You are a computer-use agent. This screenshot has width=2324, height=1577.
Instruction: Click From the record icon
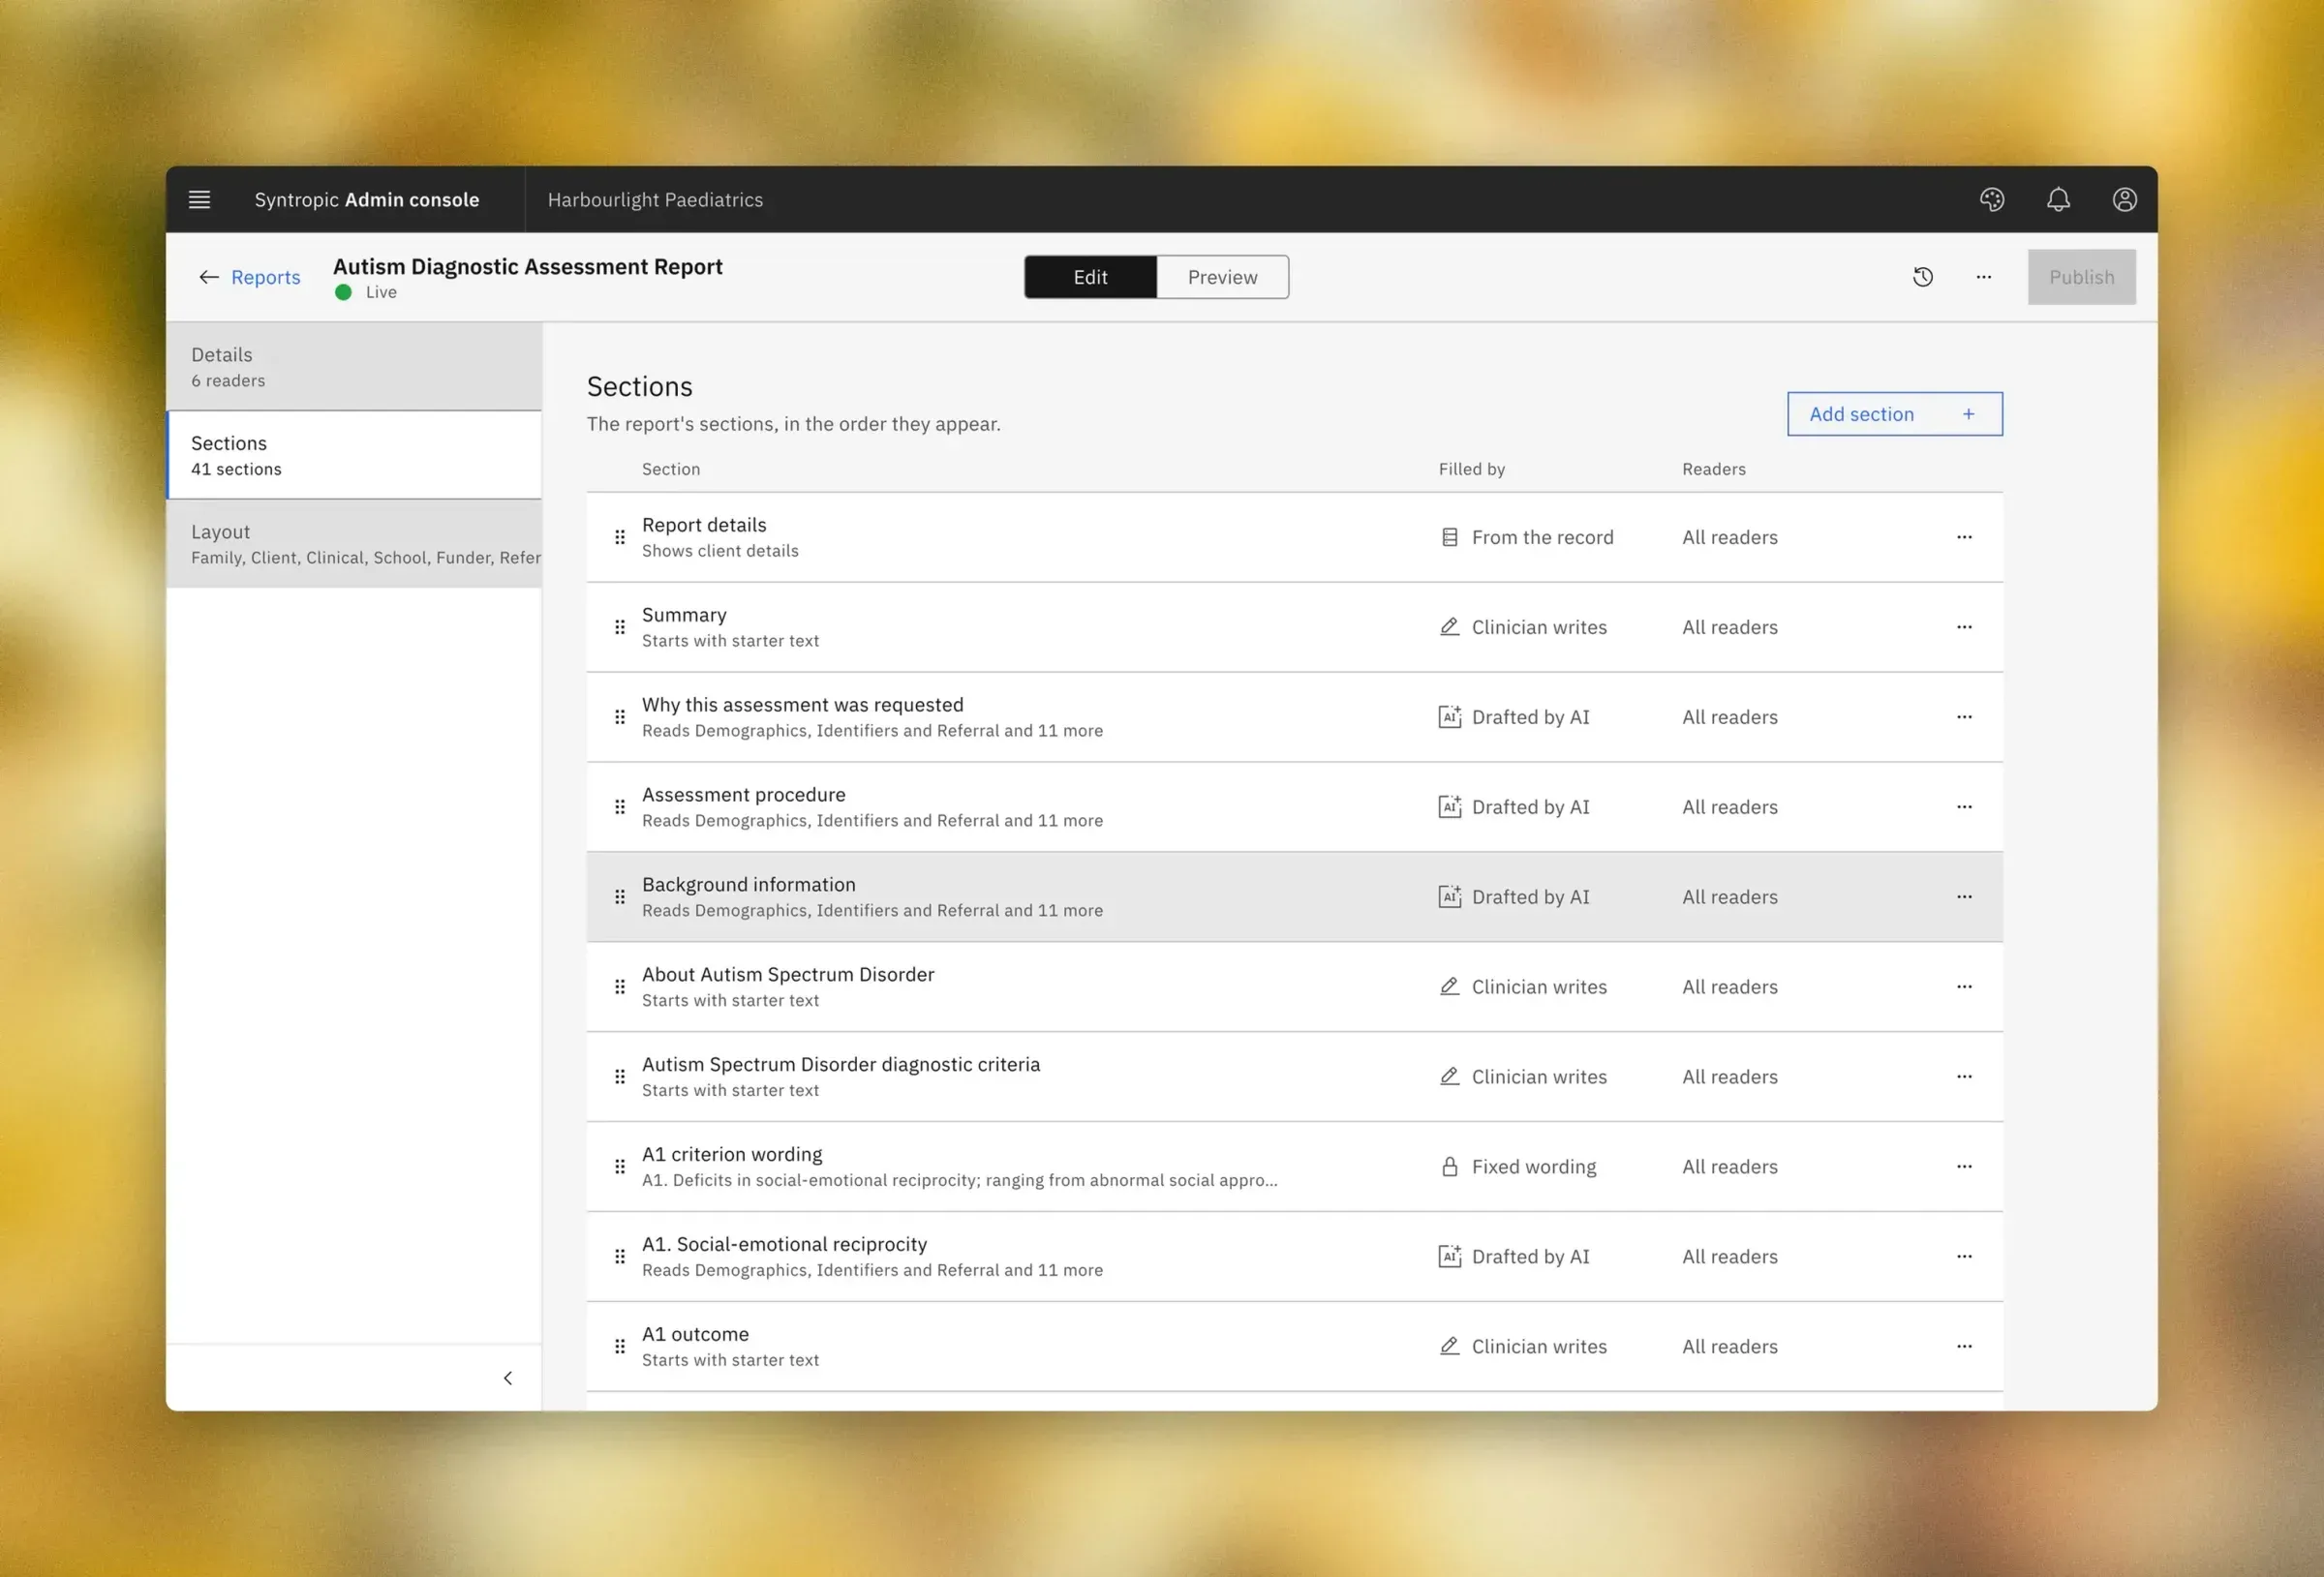pos(1449,537)
